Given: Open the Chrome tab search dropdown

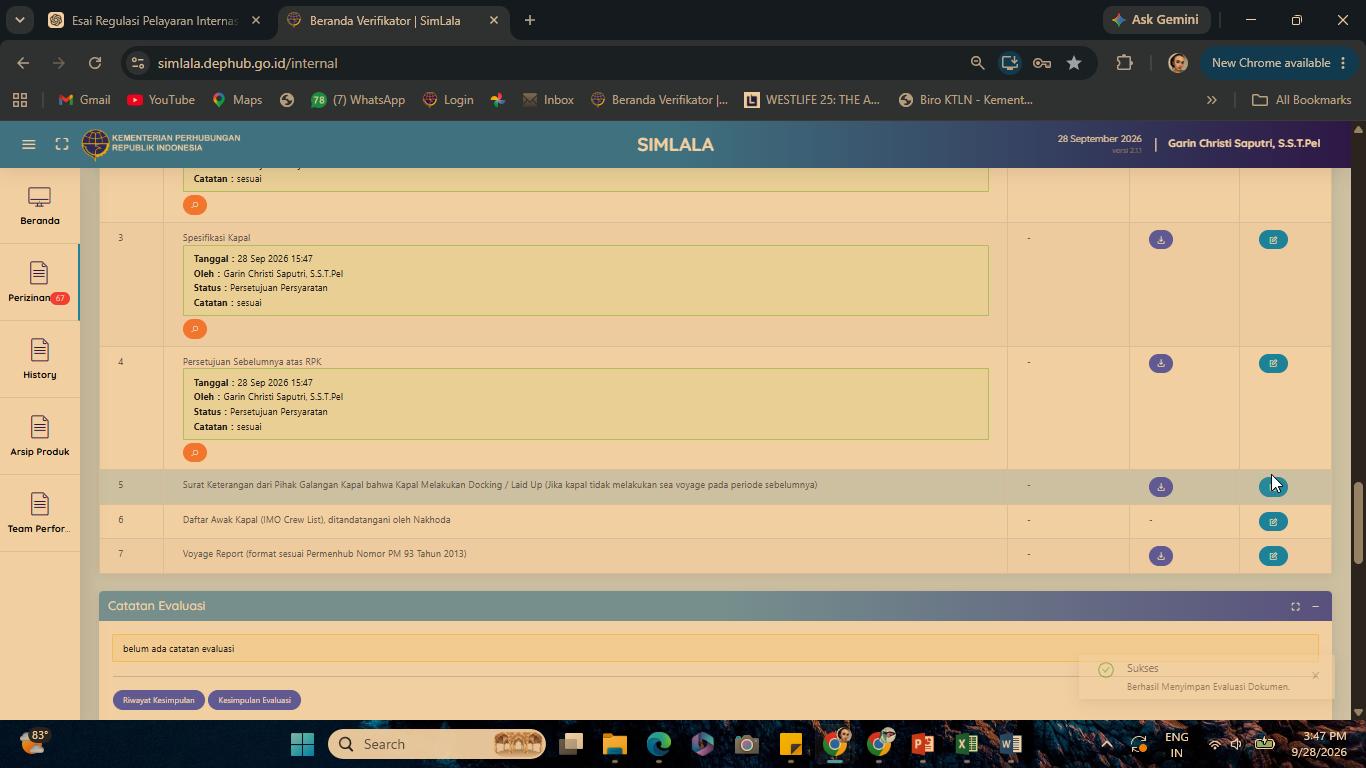Looking at the screenshot, I should [19, 20].
